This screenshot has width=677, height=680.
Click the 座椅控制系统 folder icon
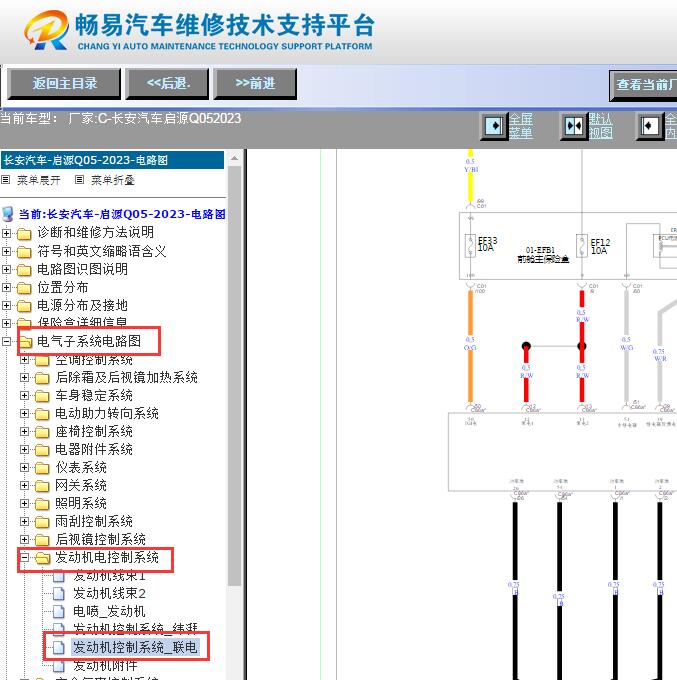point(42,432)
